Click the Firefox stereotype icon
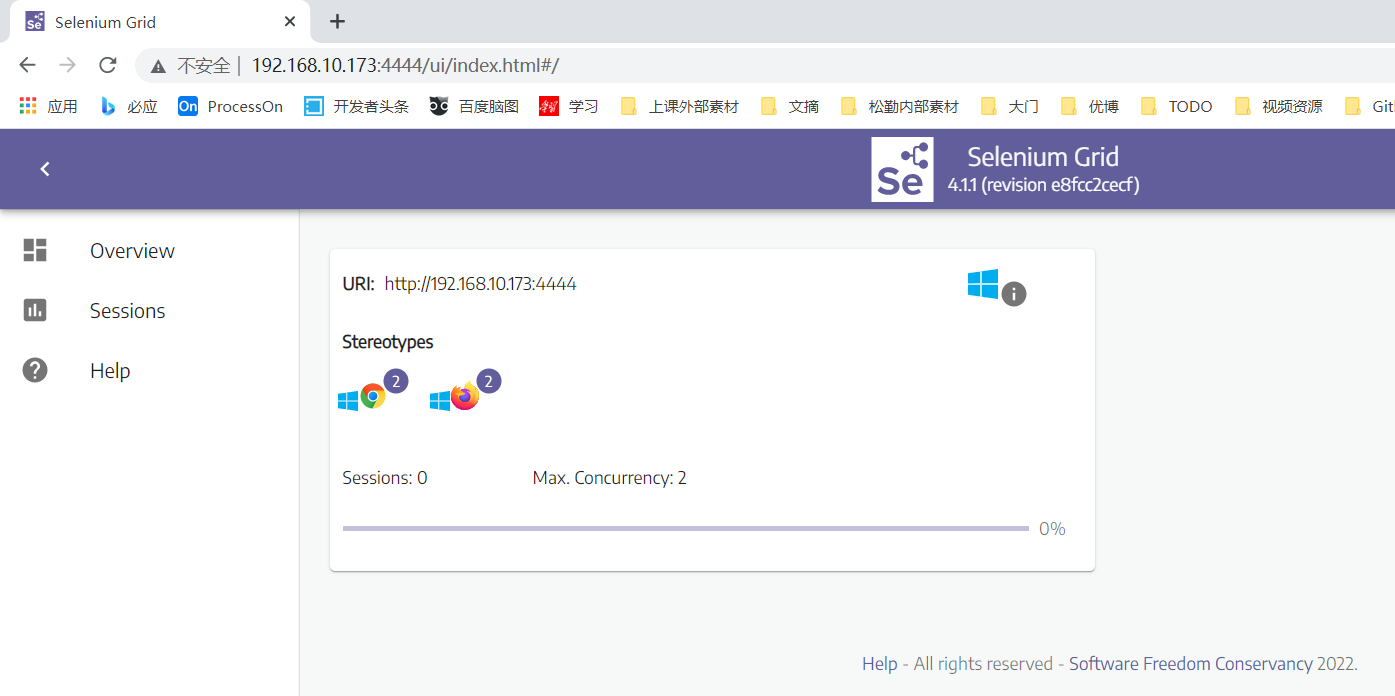The width and height of the screenshot is (1395, 696). pyautogui.click(x=465, y=397)
